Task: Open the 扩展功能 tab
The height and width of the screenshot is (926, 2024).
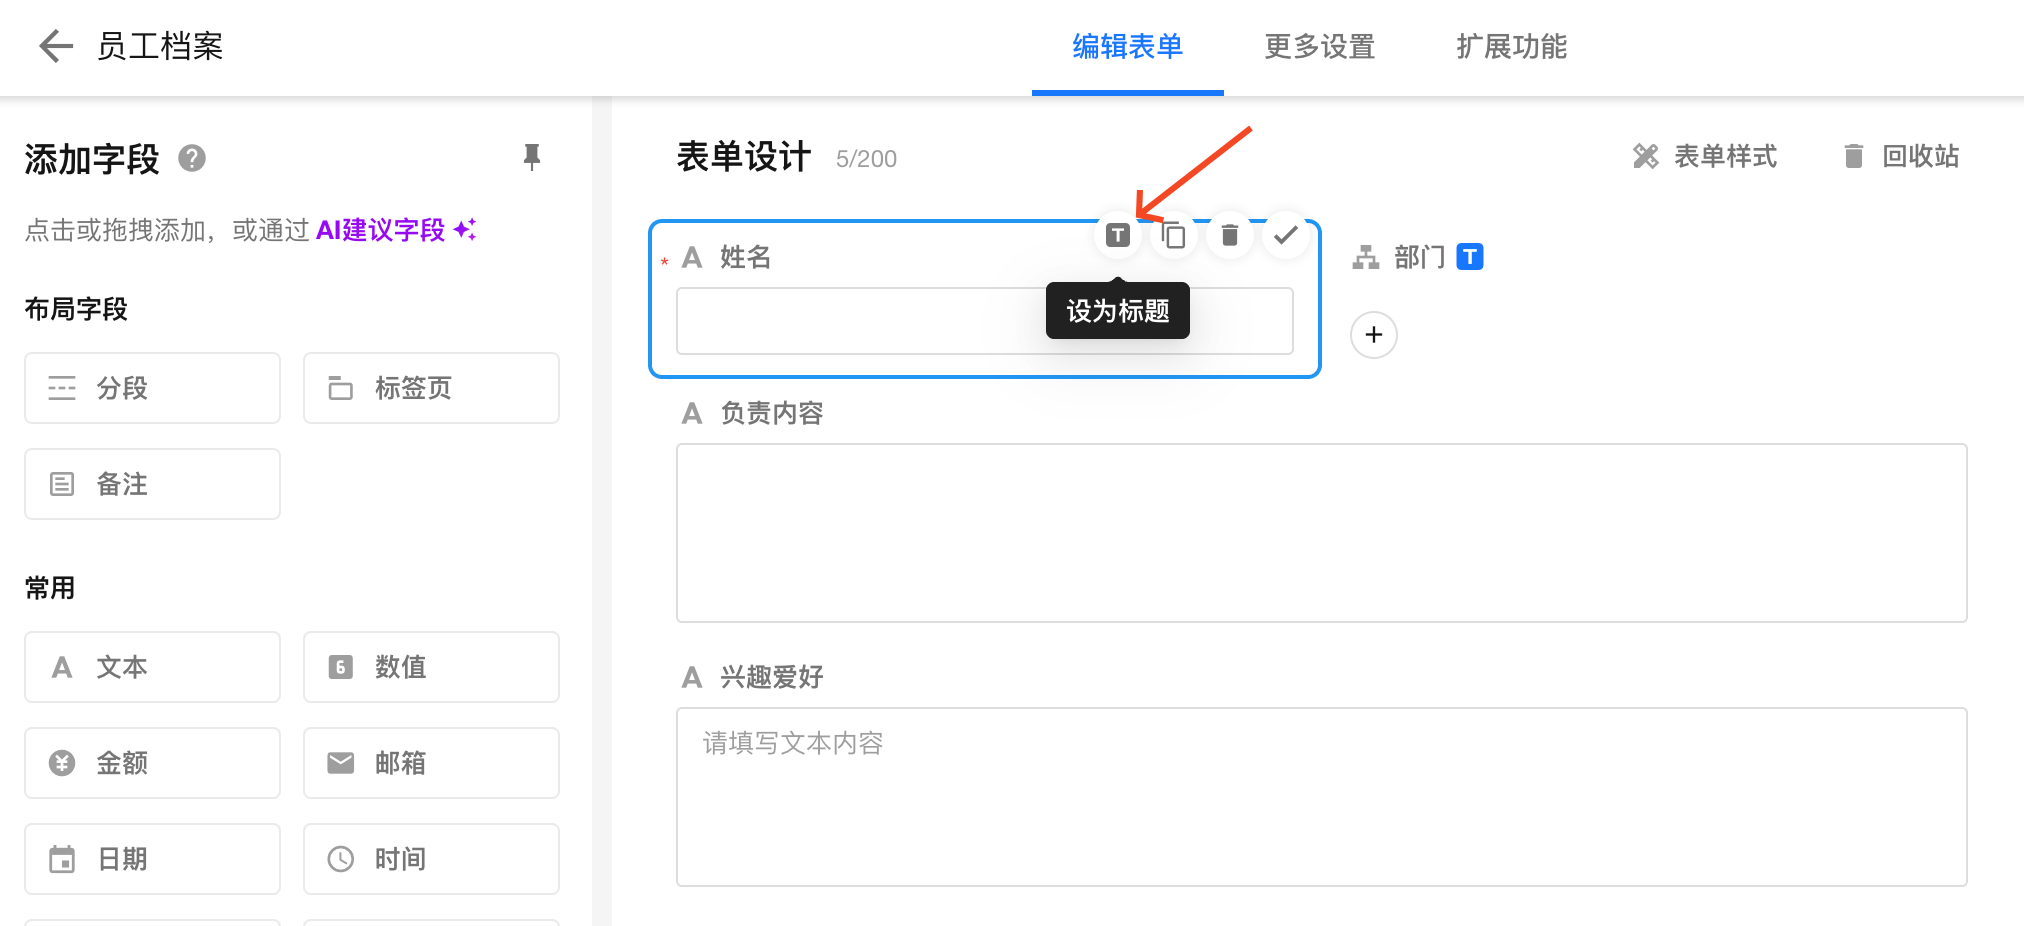Action: click(x=1511, y=47)
